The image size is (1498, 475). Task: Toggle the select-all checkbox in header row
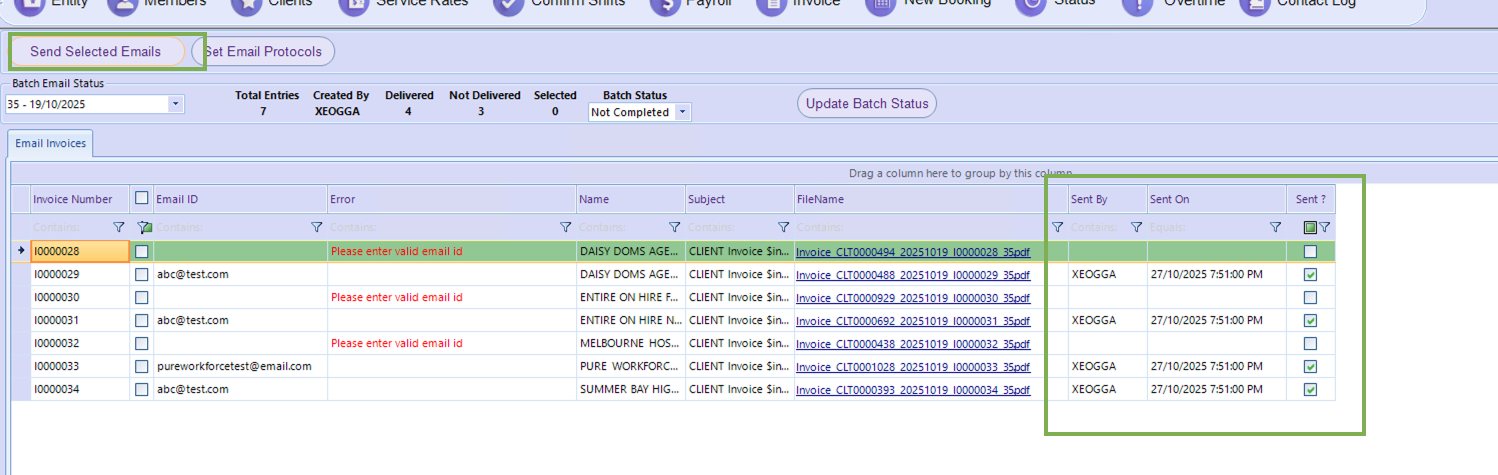point(142,199)
